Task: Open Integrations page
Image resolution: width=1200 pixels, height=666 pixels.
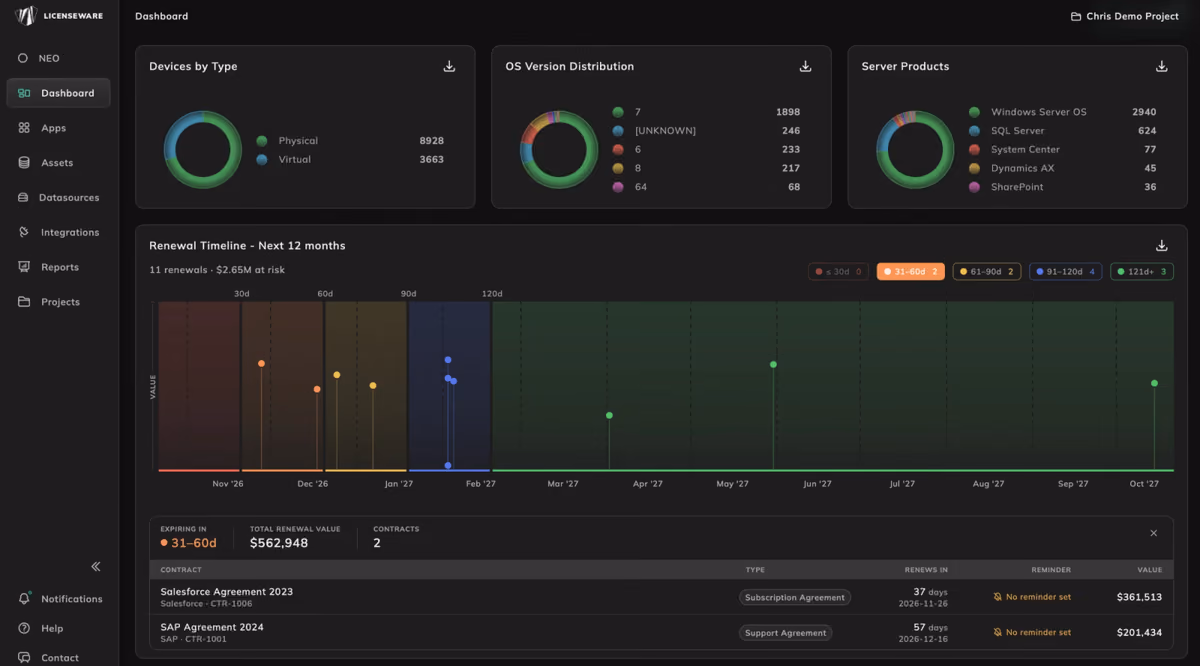Action: tap(58, 232)
